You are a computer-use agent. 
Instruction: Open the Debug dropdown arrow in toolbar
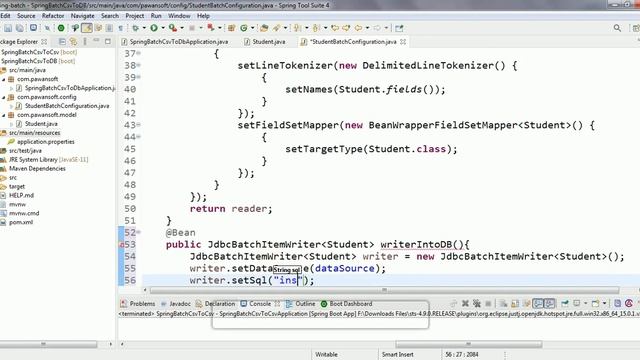click(x=144, y=28)
